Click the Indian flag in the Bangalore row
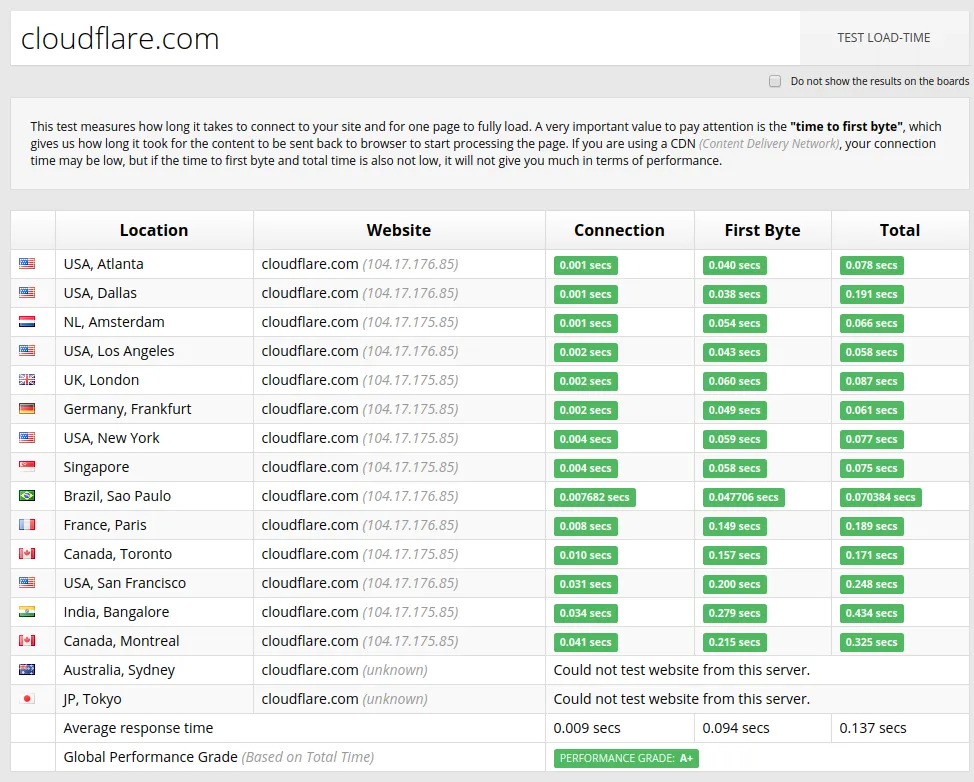Screen dimensions: 974x782 (x=27, y=611)
